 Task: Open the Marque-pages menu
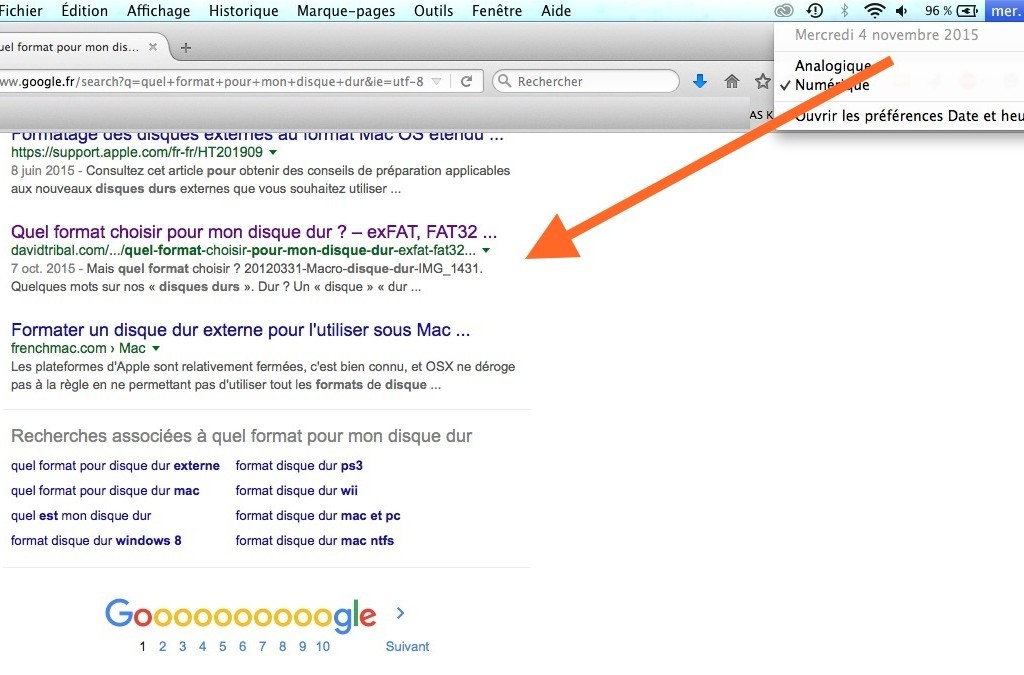pyautogui.click(x=346, y=10)
